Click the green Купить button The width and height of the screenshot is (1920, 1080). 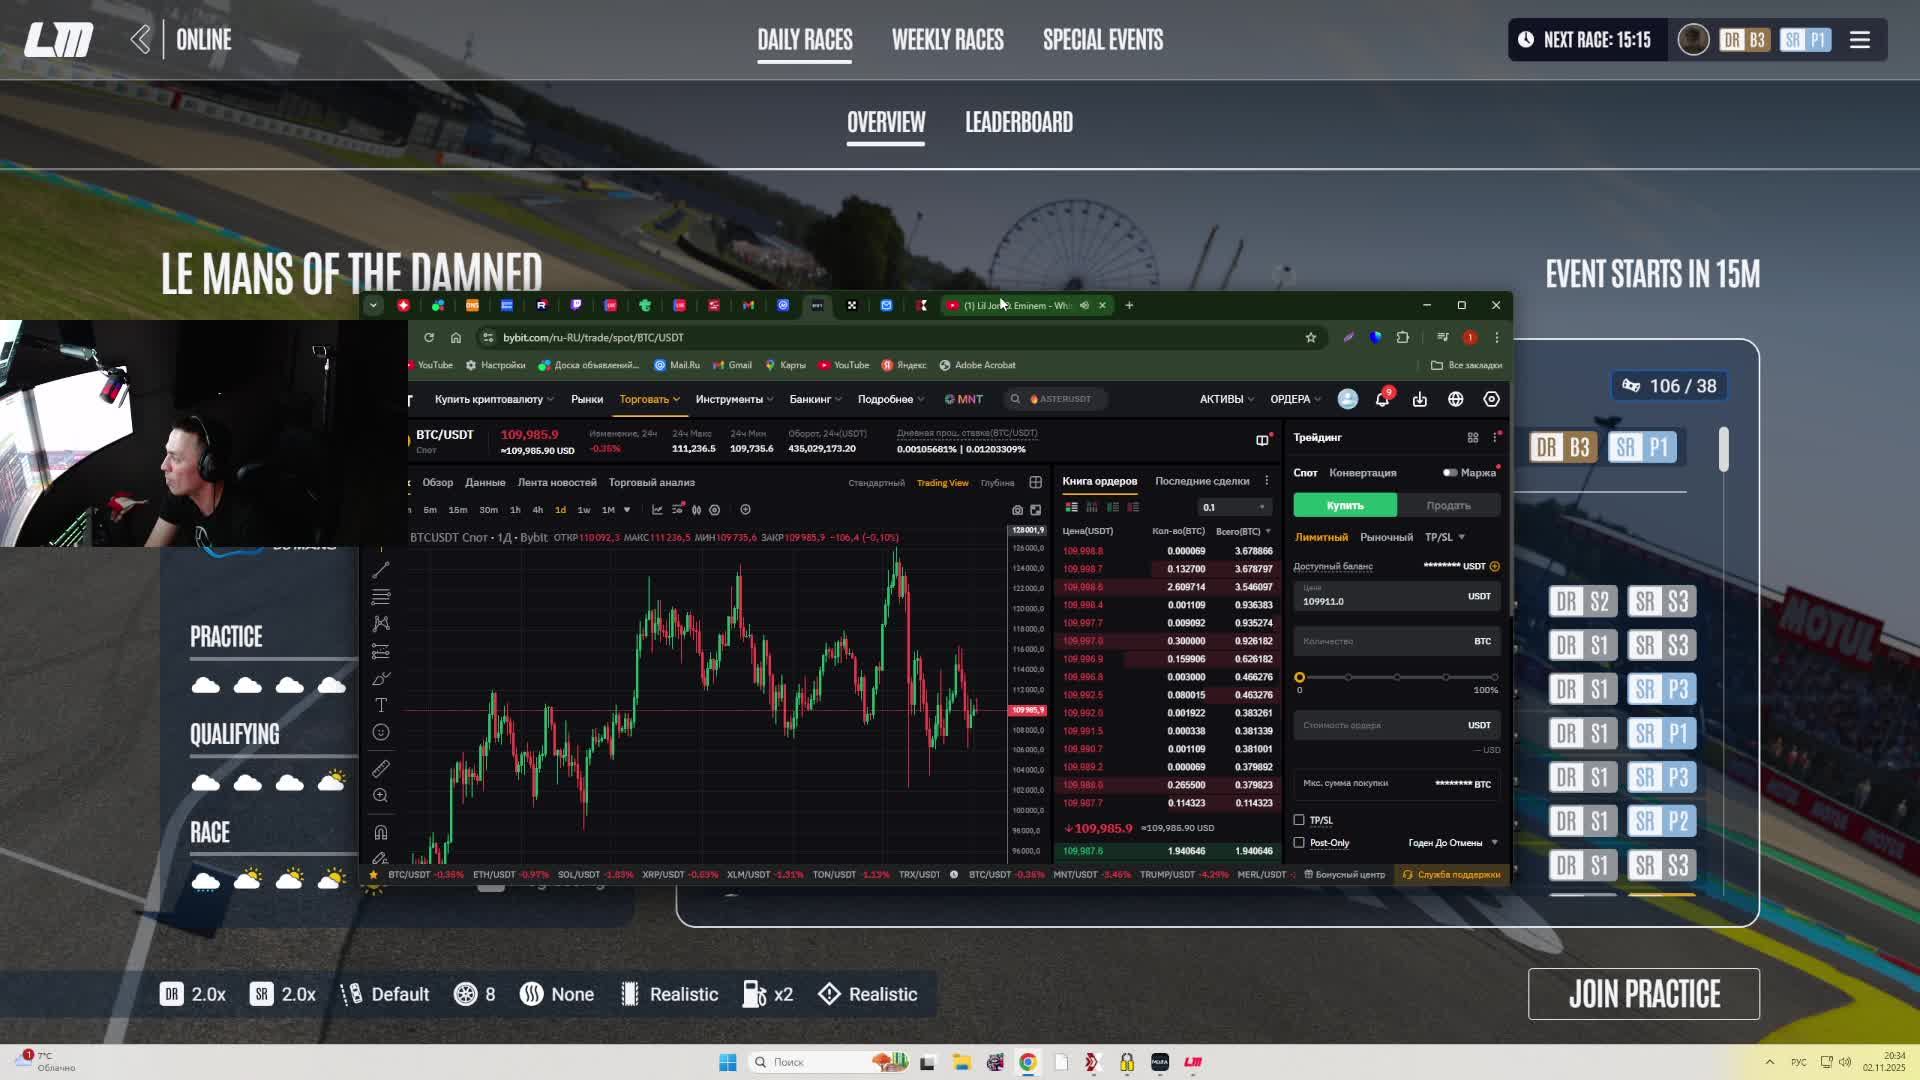tap(1345, 505)
